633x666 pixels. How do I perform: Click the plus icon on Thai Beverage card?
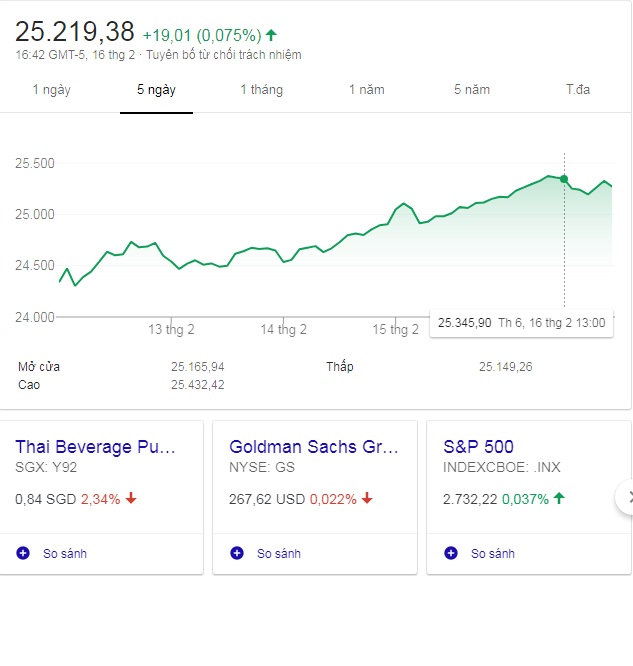[23, 553]
